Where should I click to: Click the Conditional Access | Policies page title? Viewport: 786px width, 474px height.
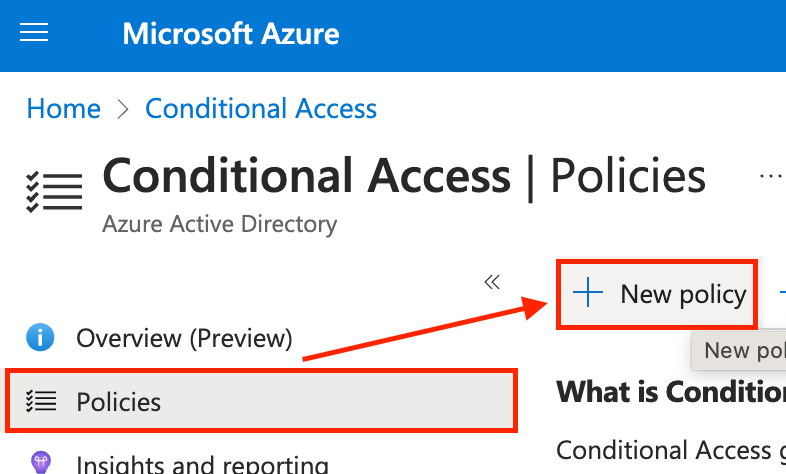[x=404, y=177]
